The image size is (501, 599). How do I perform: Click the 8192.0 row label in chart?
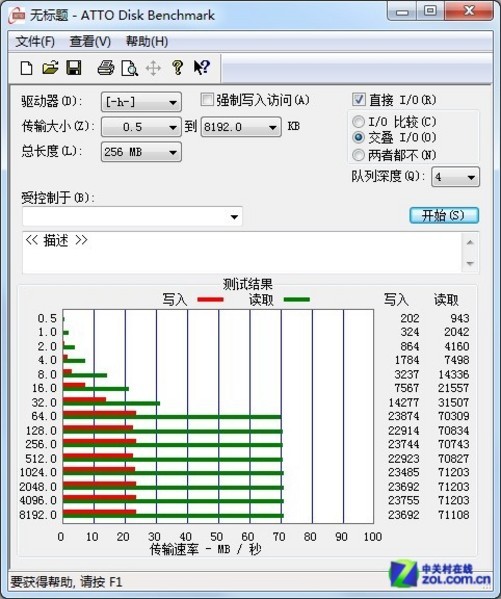pyautogui.click(x=38, y=515)
